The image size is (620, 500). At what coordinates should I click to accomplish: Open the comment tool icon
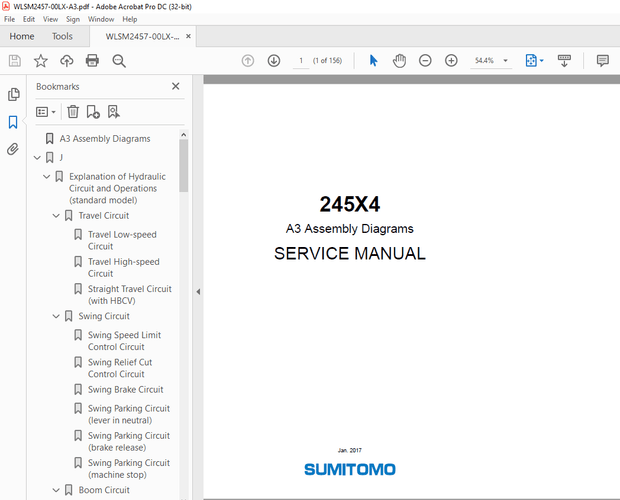coord(603,60)
